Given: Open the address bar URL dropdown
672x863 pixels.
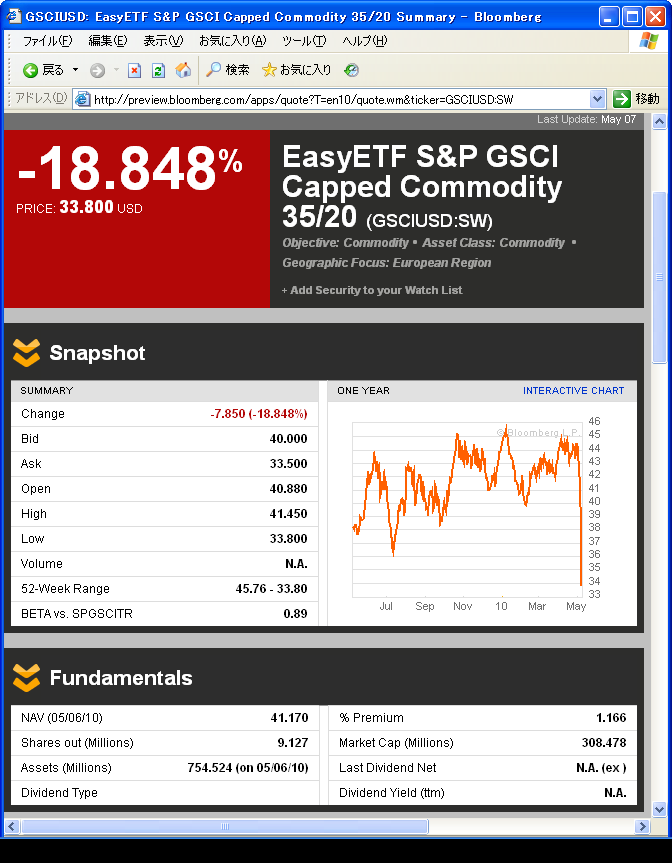Looking at the screenshot, I should pyautogui.click(x=598, y=98).
